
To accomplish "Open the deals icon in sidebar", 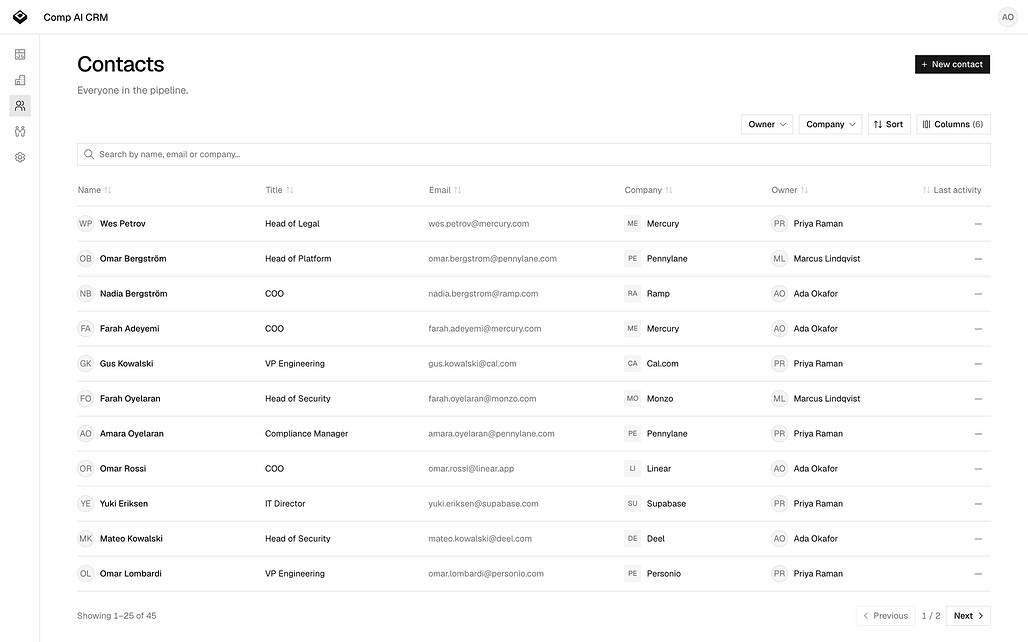I will (20, 132).
